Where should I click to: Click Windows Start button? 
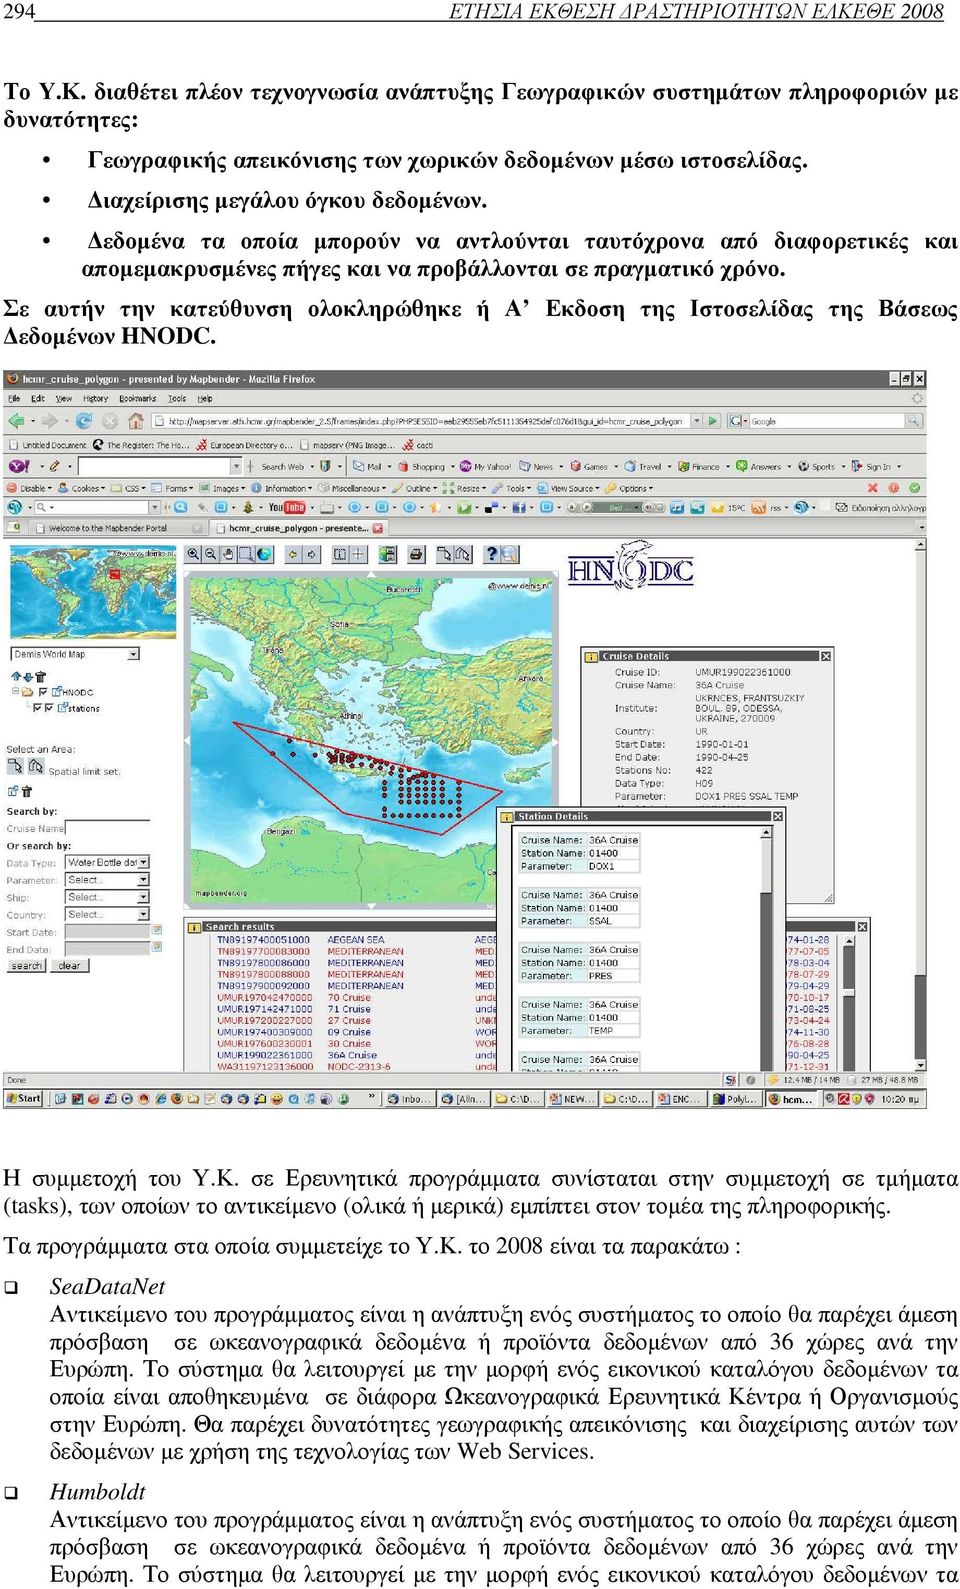coord(24,1098)
